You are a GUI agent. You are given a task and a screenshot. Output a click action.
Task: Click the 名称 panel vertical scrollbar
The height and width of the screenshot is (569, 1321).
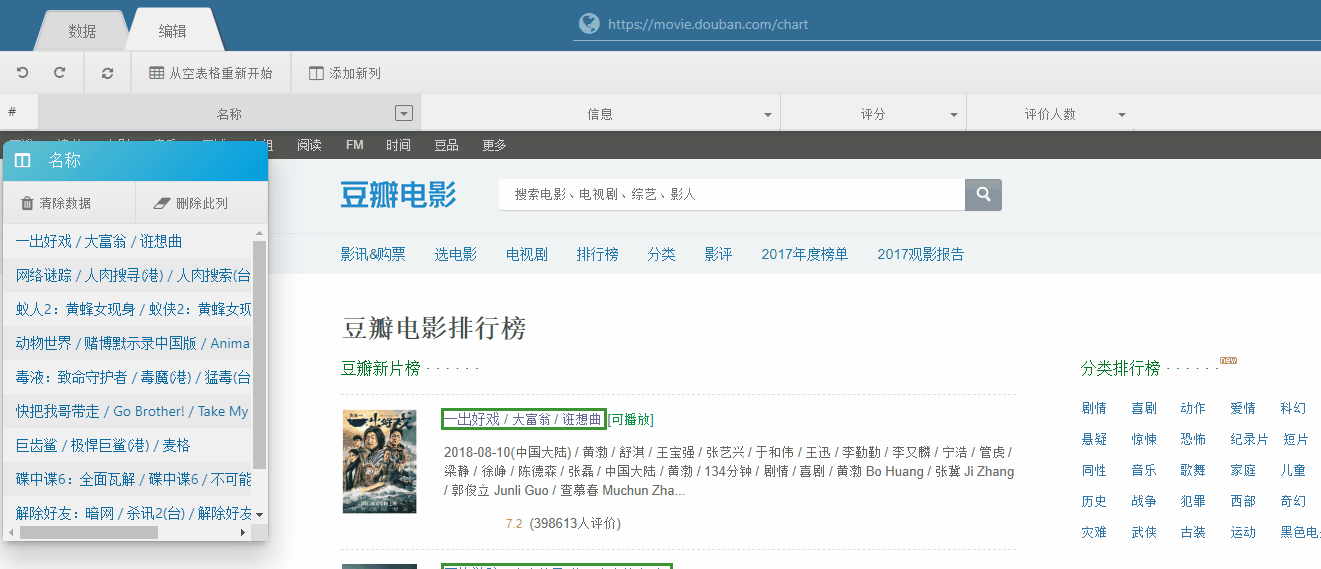tap(260, 354)
